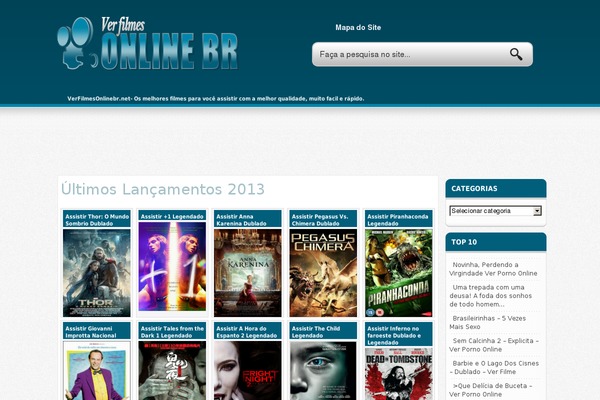Click the Anna Karenina poster thumbnail

point(248,273)
